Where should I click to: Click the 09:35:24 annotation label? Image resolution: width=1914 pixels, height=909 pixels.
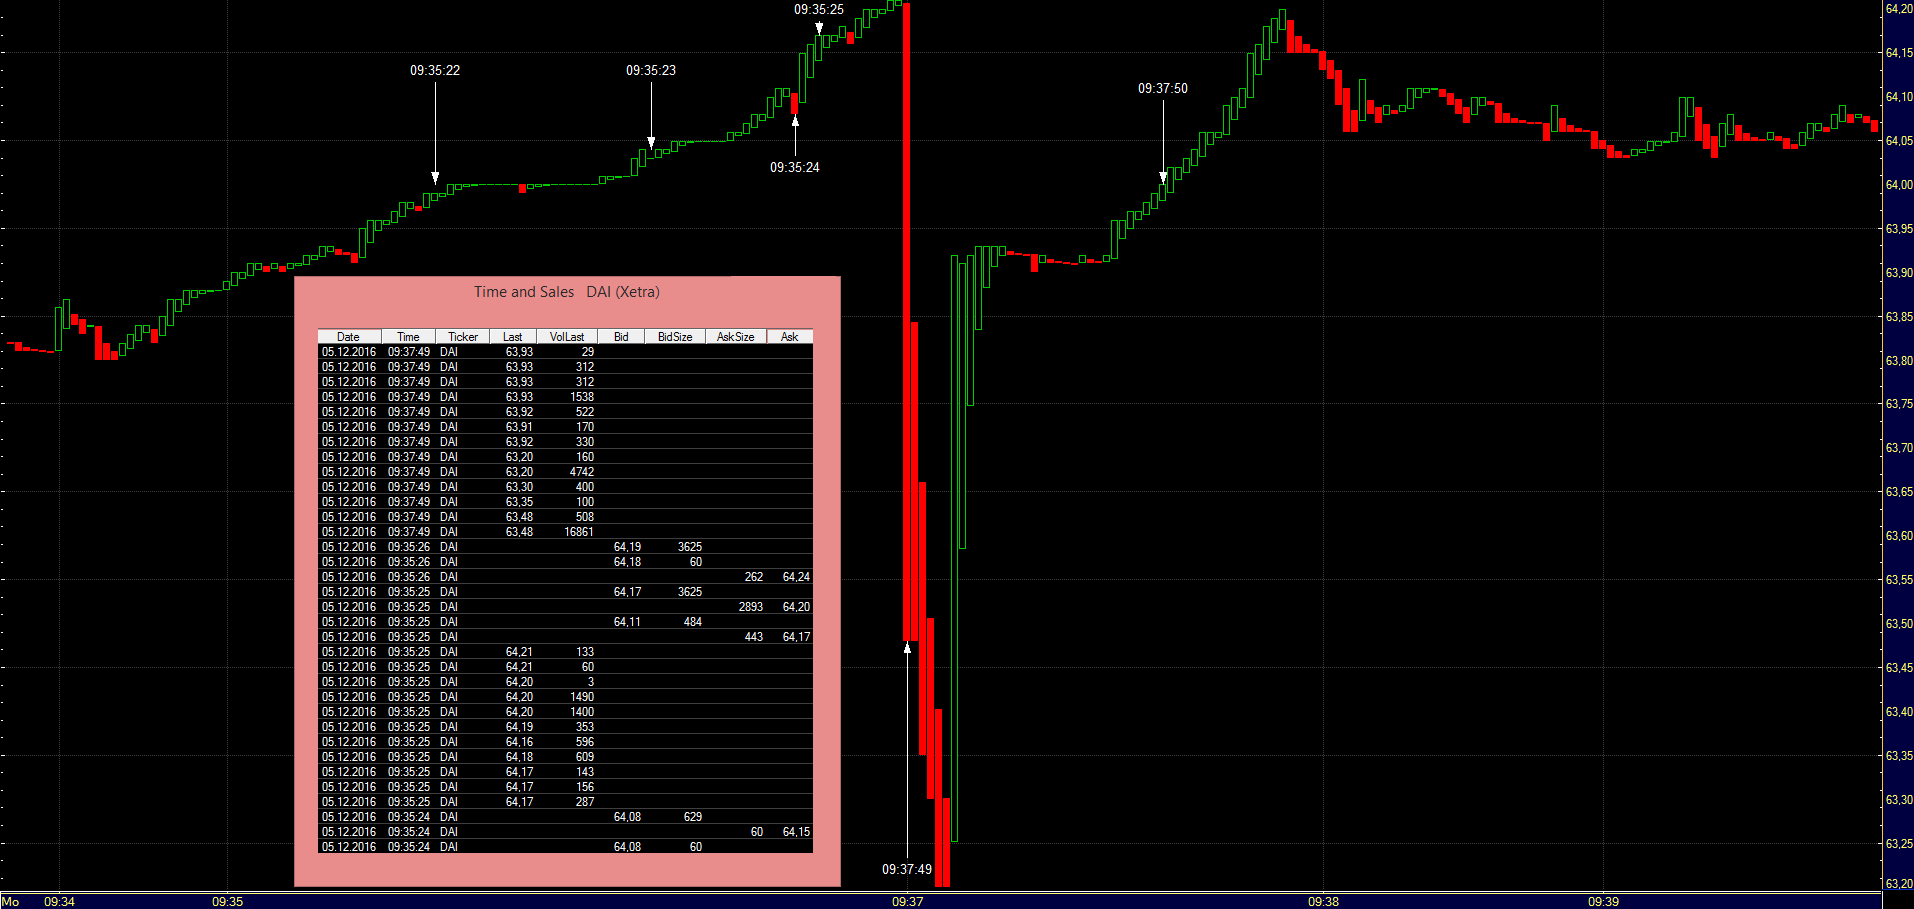click(794, 168)
